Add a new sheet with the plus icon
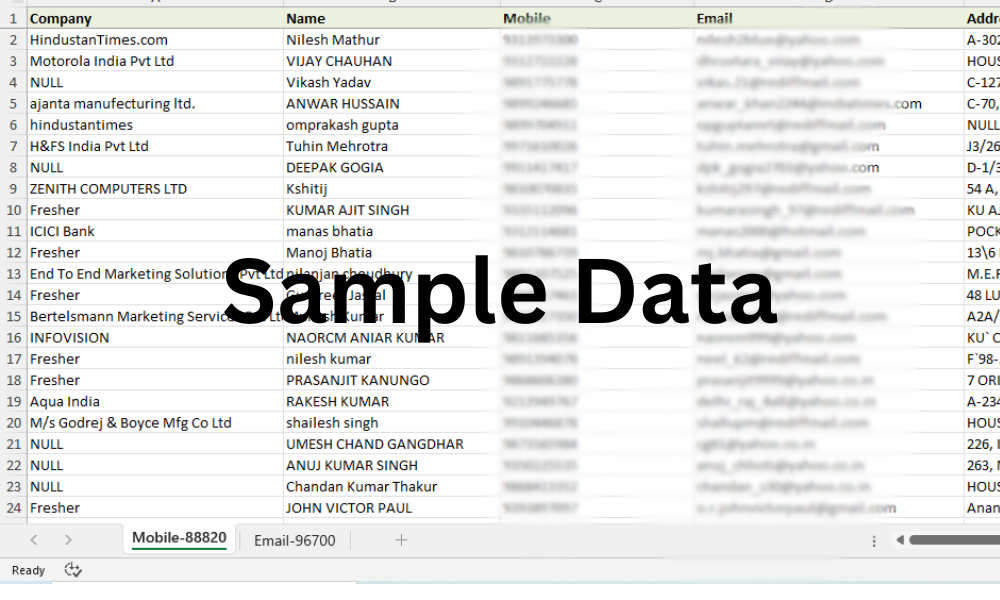The image size is (1000, 600). [x=401, y=540]
